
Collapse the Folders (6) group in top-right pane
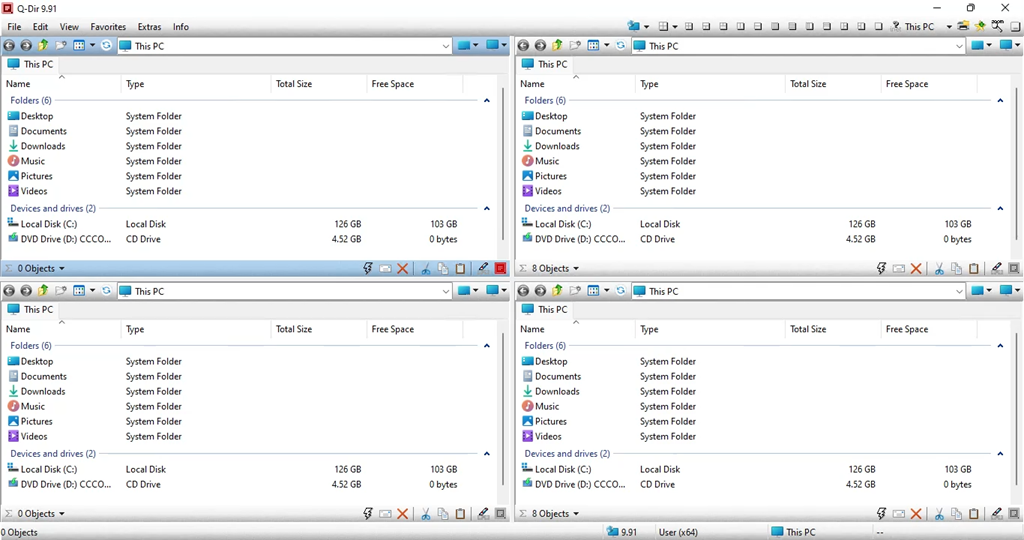(1001, 100)
